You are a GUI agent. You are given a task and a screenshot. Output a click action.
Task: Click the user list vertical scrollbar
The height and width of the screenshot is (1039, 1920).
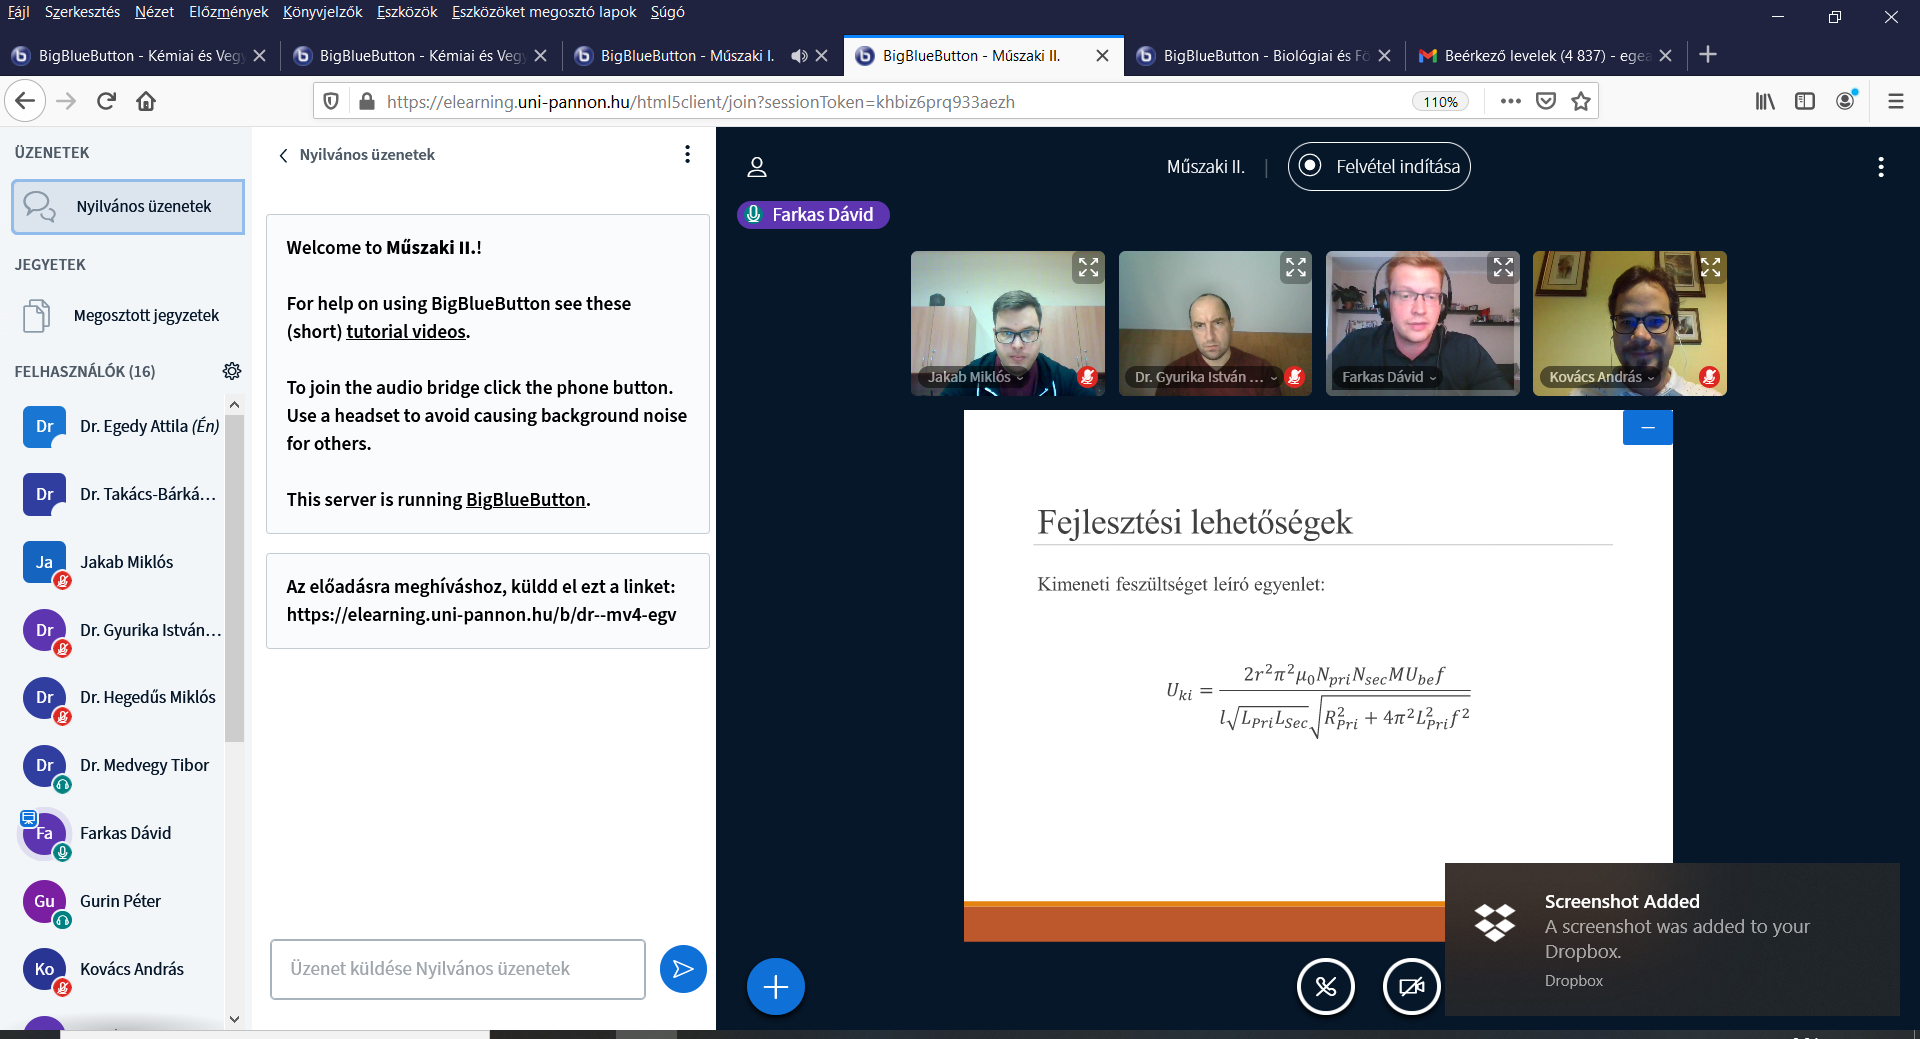pos(234,580)
